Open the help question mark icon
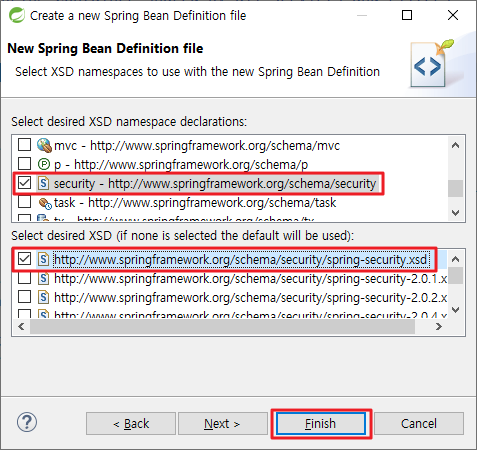Image resolution: width=477 pixels, height=450 pixels. 27,422
